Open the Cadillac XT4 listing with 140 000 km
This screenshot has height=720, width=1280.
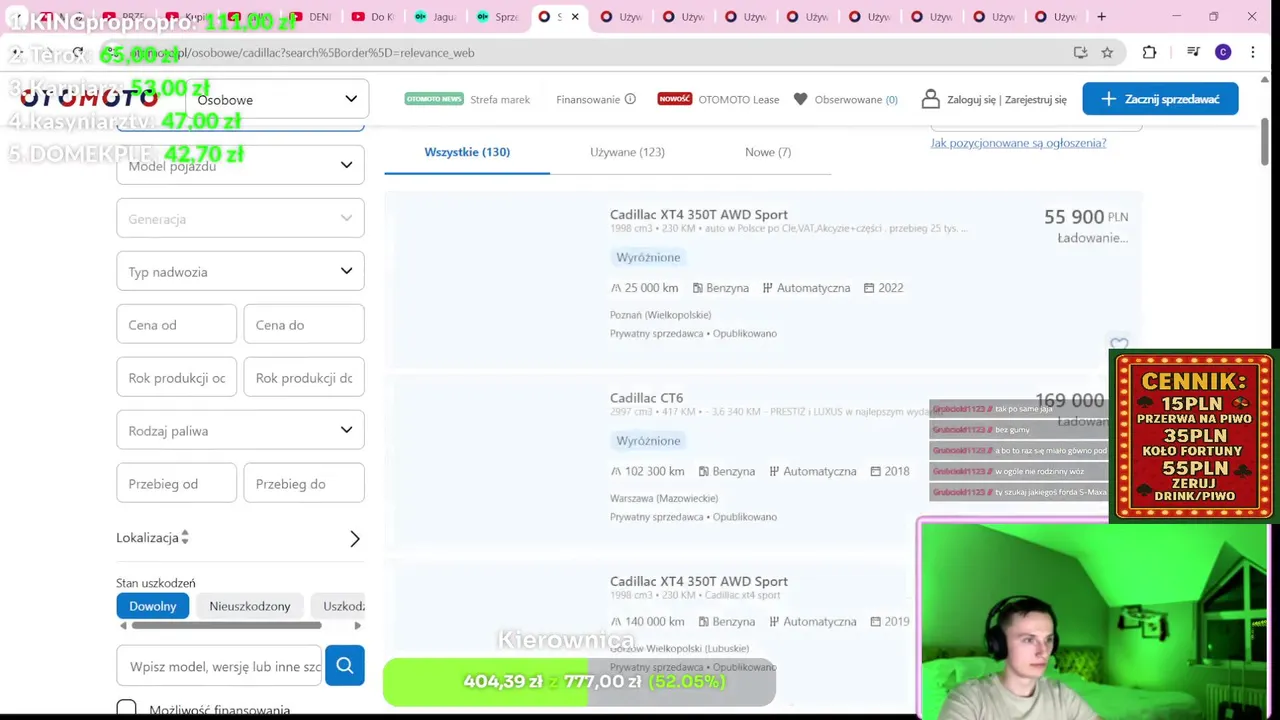click(699, 581)
